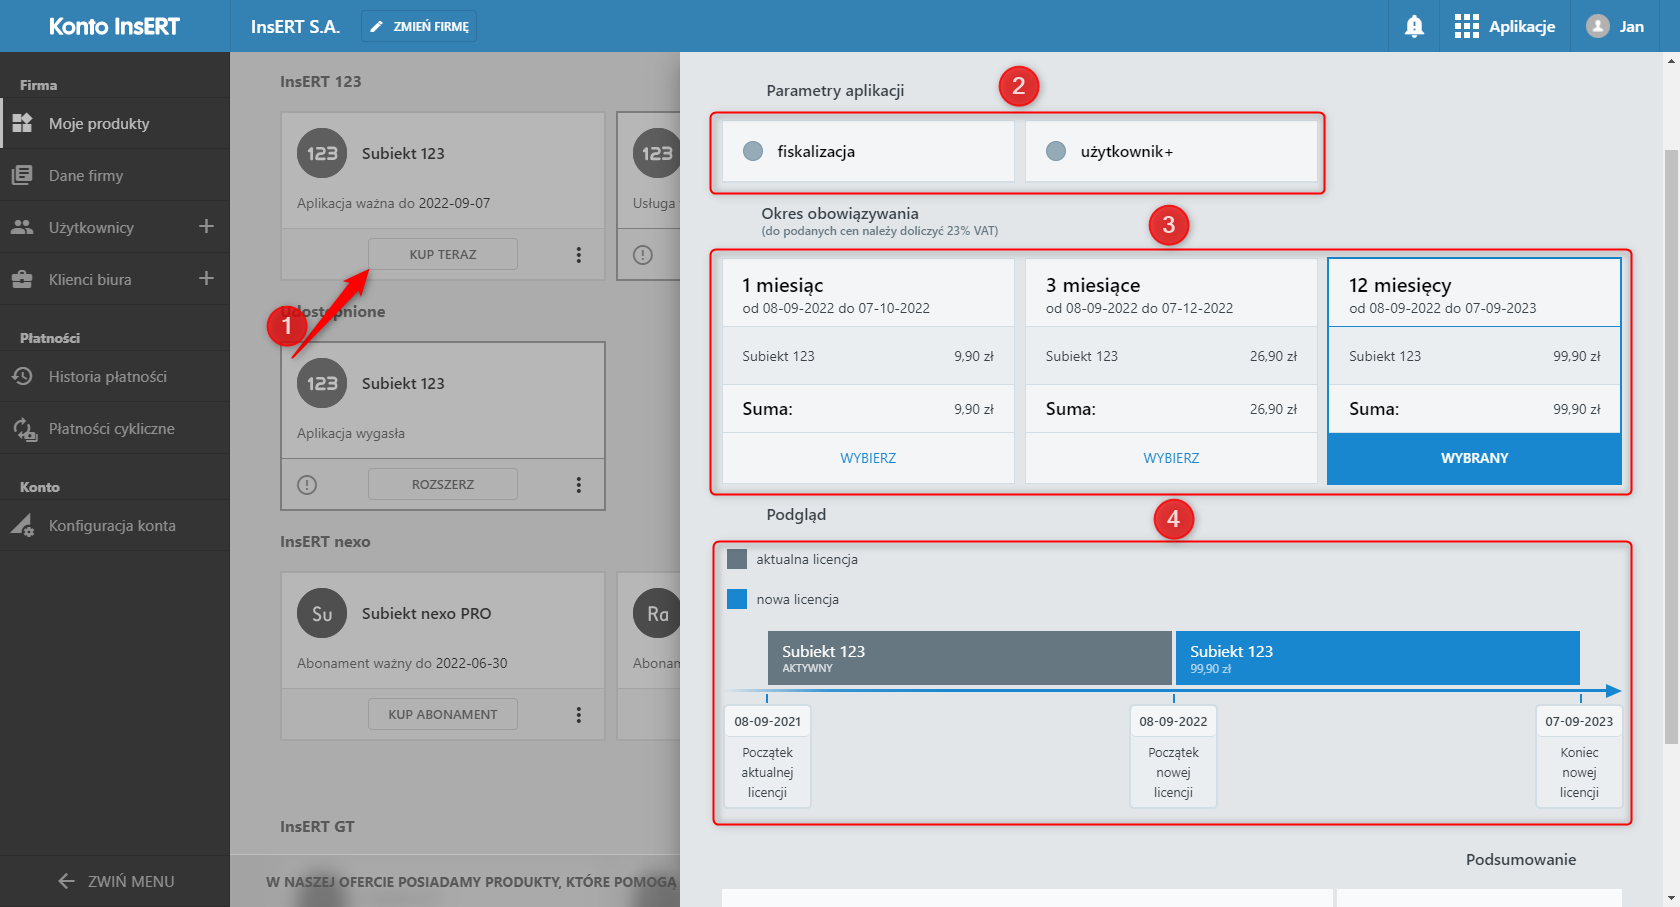Click the Moje produkty sidebar icon
This screenshot has height=907, width=1680.
pyautogui.click(x=22, y=123)
